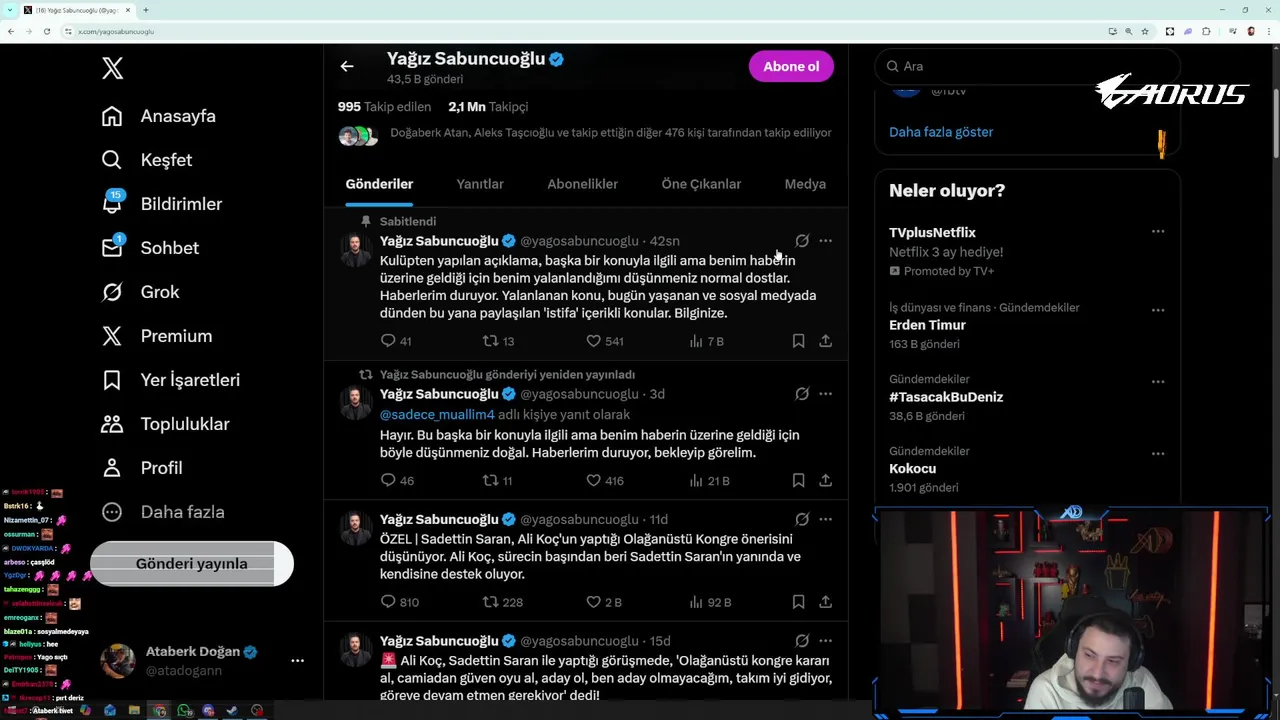The image size is (1280, 720).
Task: Reply to the pinned post with 41 comments
Action: click(388, 341)
